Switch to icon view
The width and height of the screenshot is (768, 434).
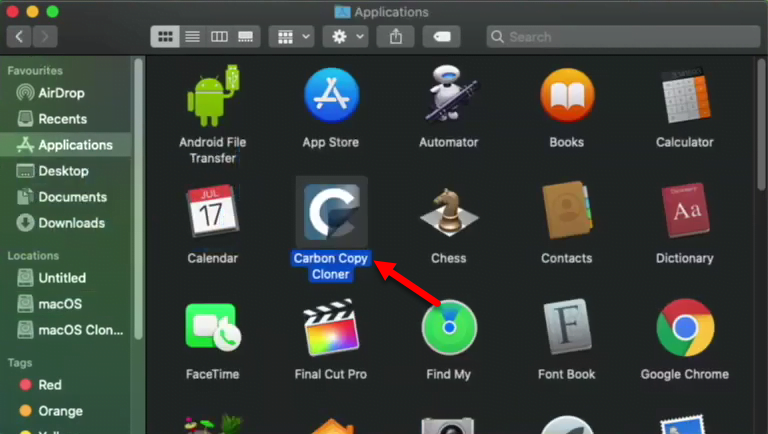165,37
